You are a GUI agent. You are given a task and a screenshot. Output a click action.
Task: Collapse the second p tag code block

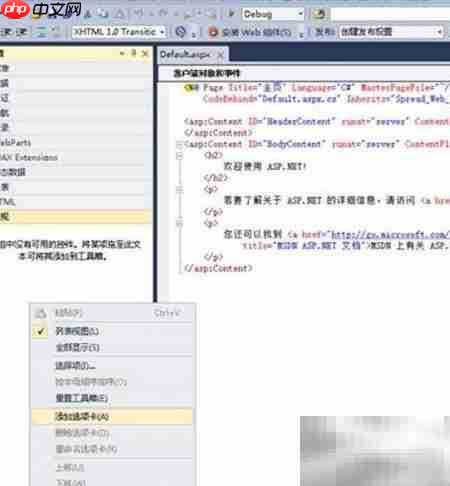(x=179, y=223)
